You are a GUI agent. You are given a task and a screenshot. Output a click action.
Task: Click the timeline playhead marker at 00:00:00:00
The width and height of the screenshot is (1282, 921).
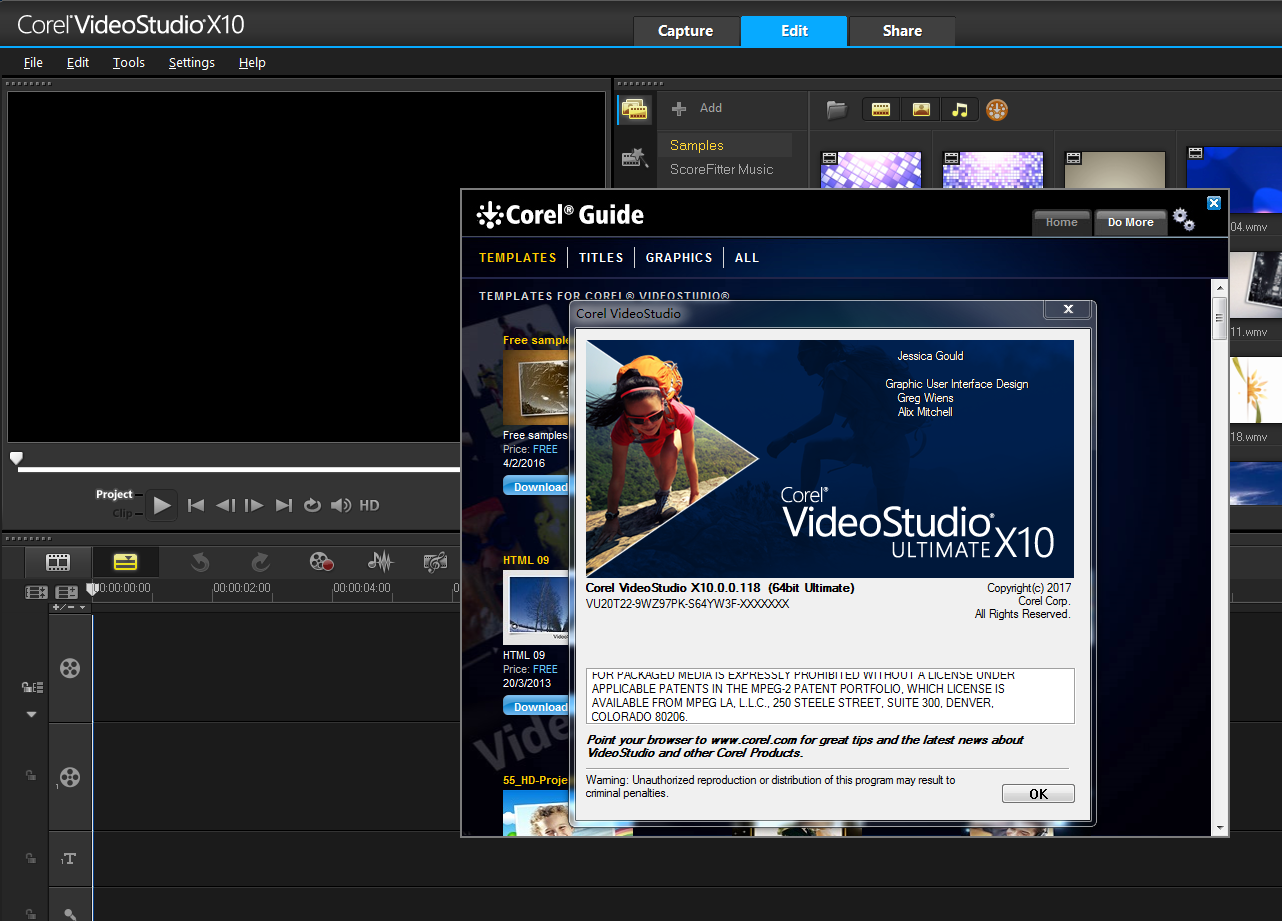(92, 590)
